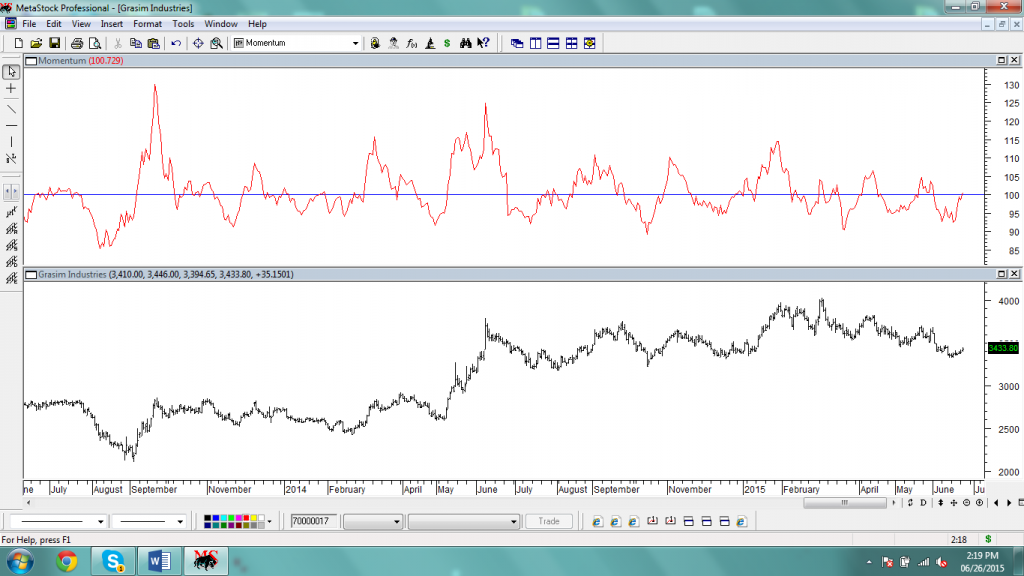This screenshot has width=1024, height=576.
Task: Select the horizontal line drawing tool
Action: point(11,125)
